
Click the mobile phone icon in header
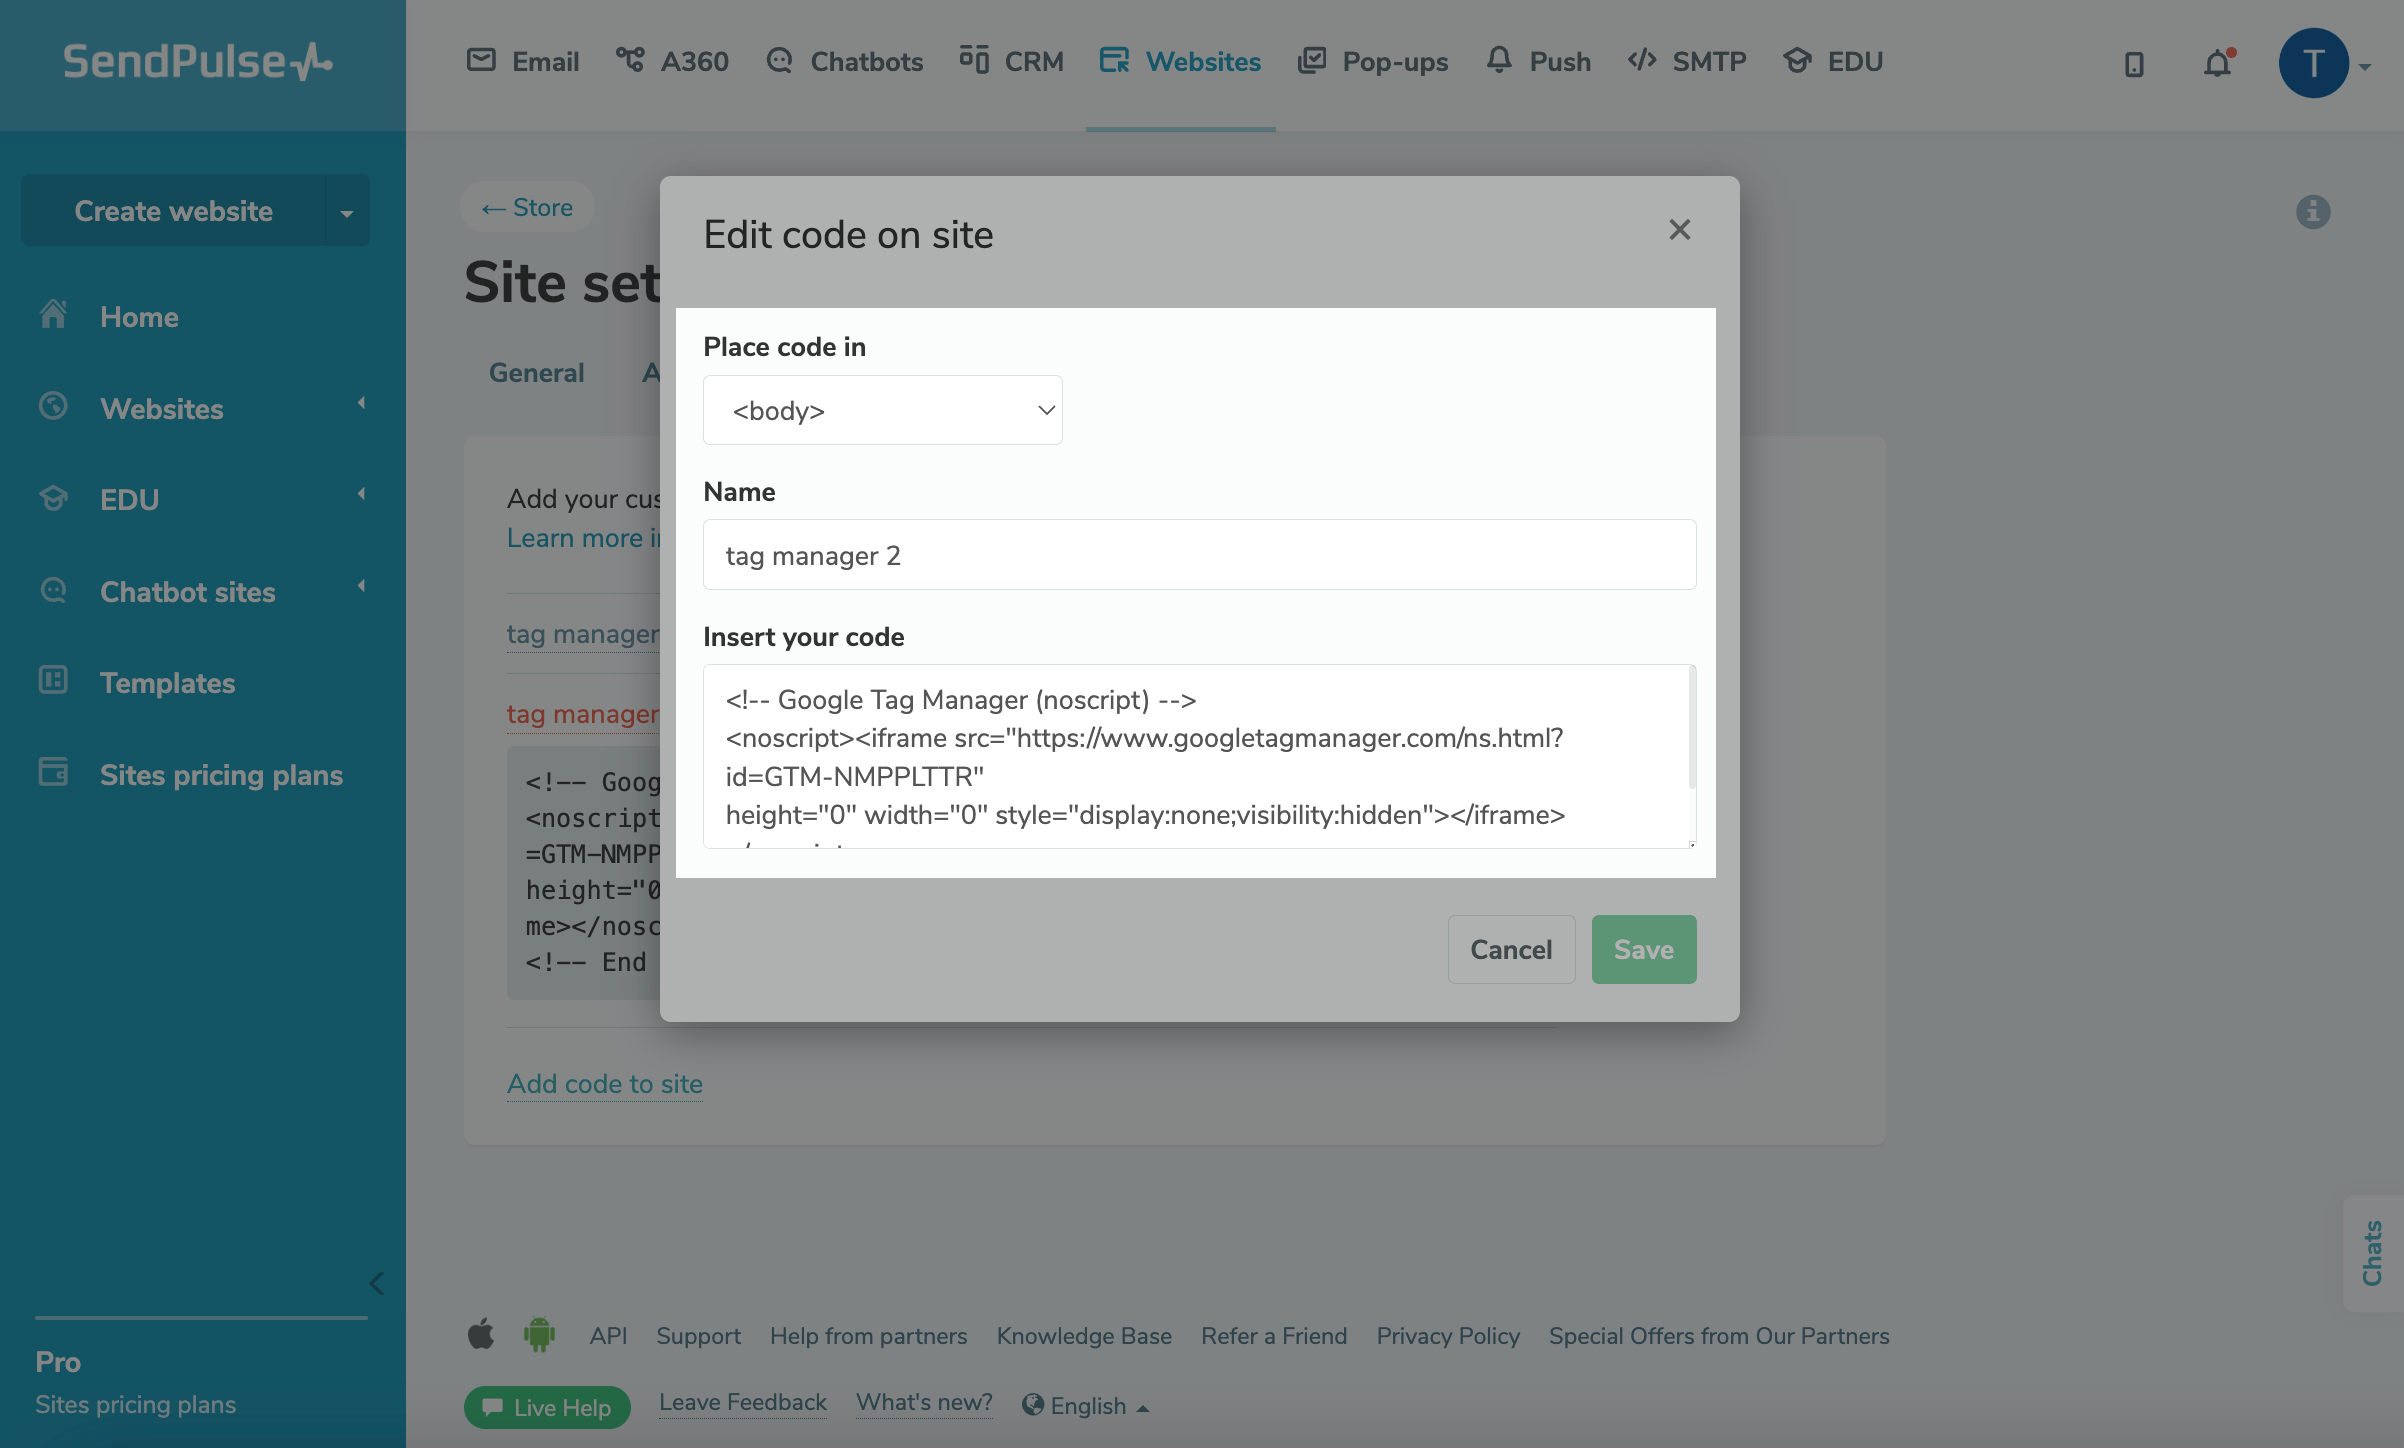pyautogui.click(x=2134, y=65)
